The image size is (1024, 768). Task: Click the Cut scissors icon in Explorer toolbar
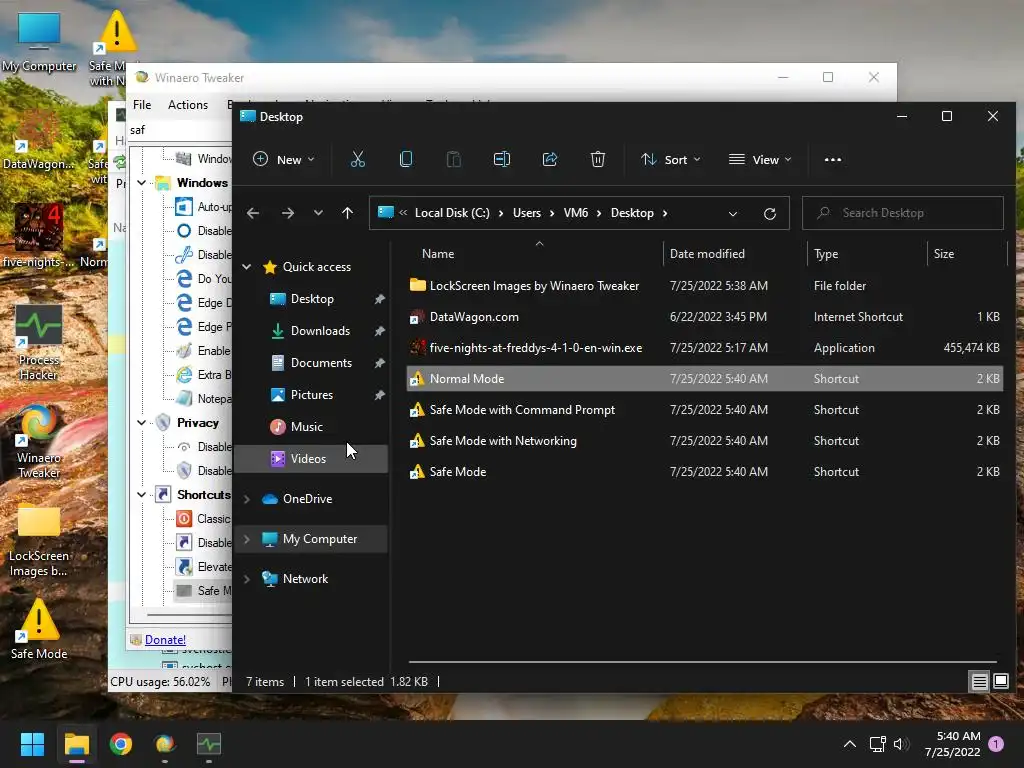click(357, 159)
